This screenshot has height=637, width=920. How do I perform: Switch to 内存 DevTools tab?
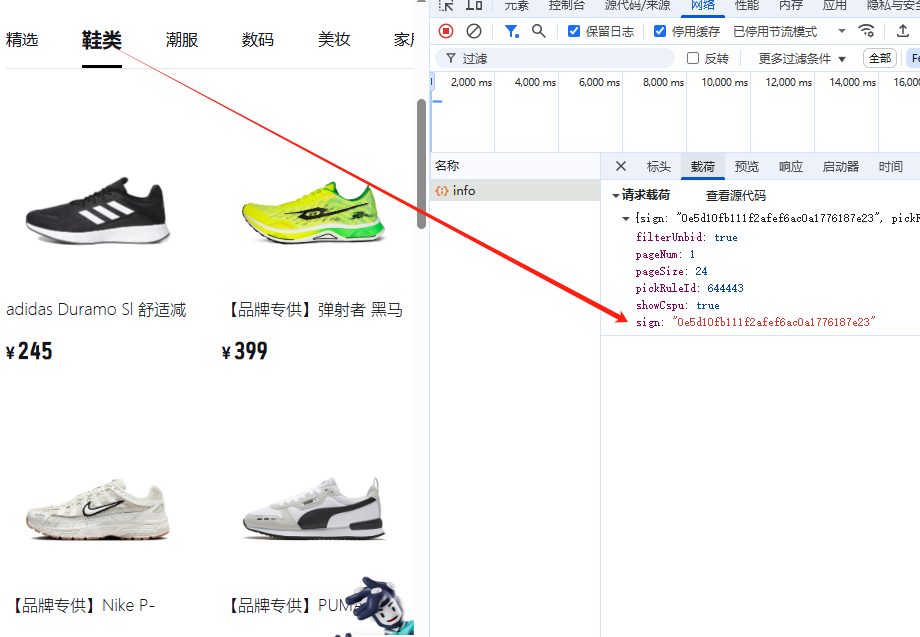(x=791, y=5)
